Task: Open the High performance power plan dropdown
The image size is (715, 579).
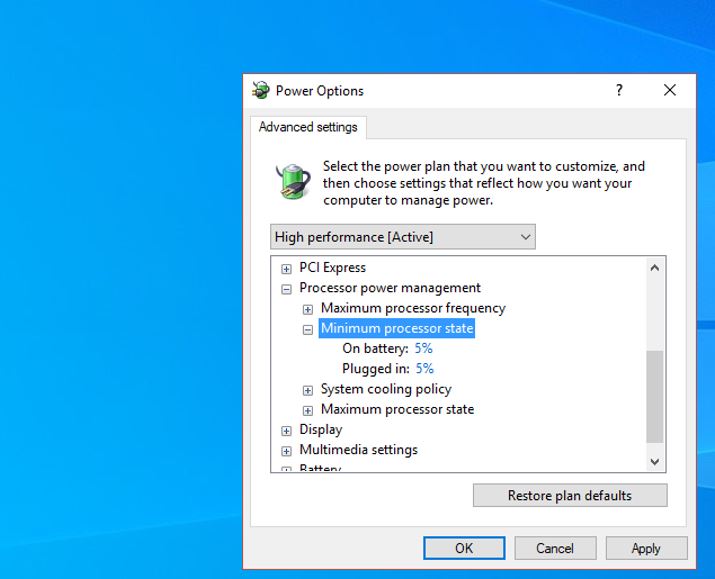Action: pyautogui.click(x=403, y=237)
